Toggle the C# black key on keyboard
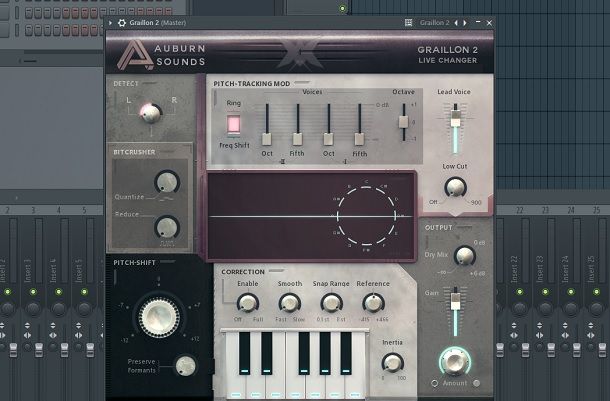 point(244,353)
